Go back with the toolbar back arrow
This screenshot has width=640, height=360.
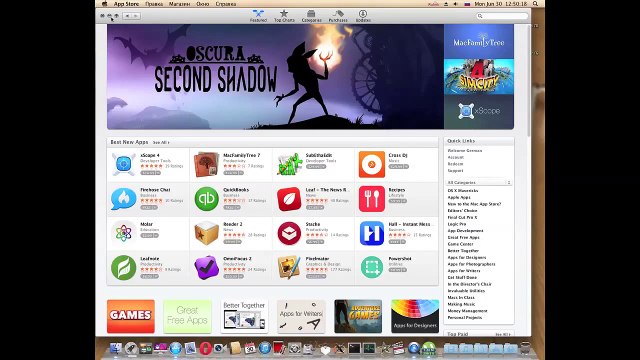click(127, 16)
